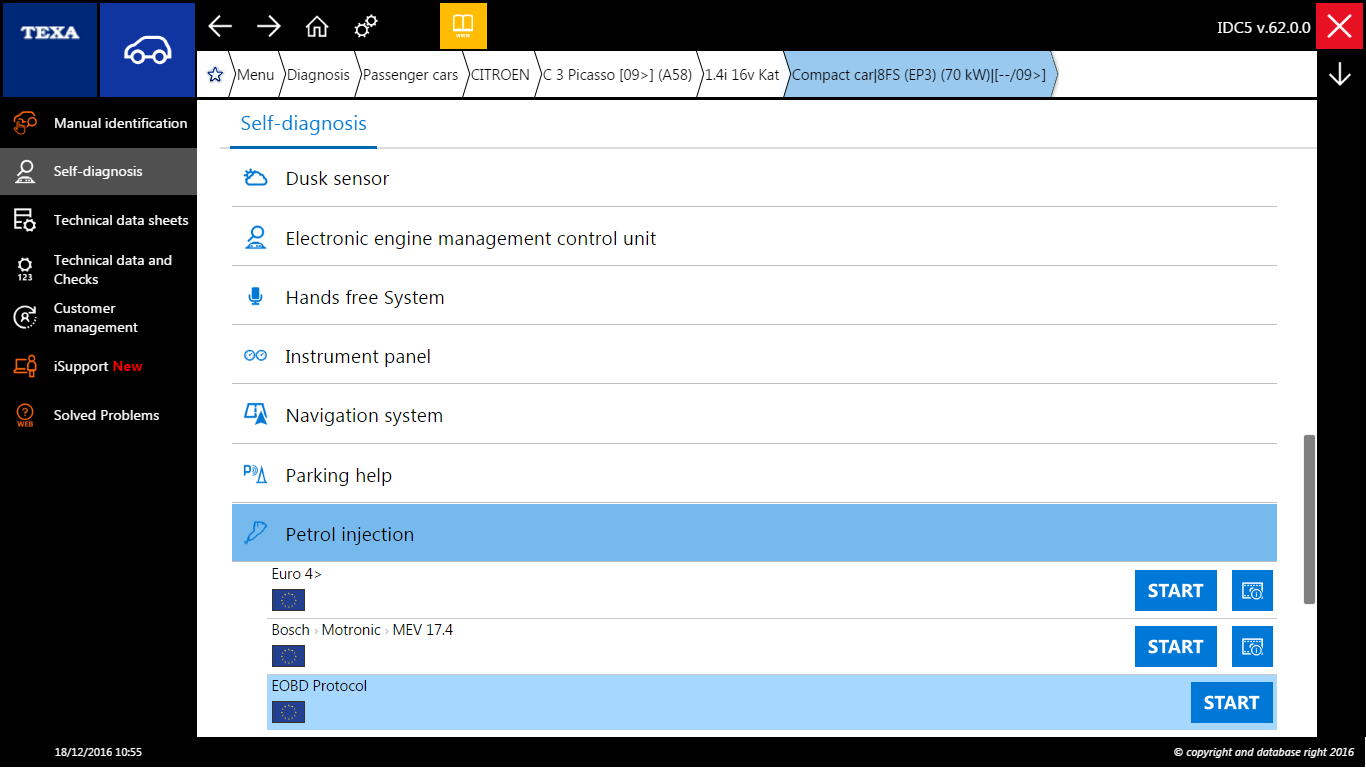Click the EU flag under Bosch Motronic
The image size is (1366, 768).
[288, 656]
